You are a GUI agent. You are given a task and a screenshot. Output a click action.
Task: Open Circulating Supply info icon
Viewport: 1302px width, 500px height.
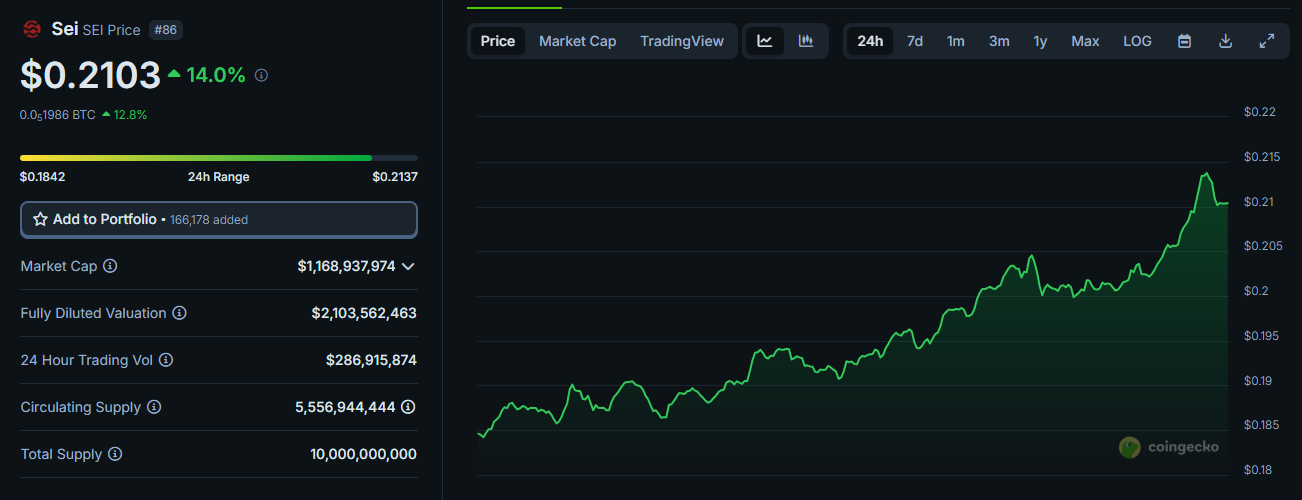pyautogui.click(x=154, y=407)
